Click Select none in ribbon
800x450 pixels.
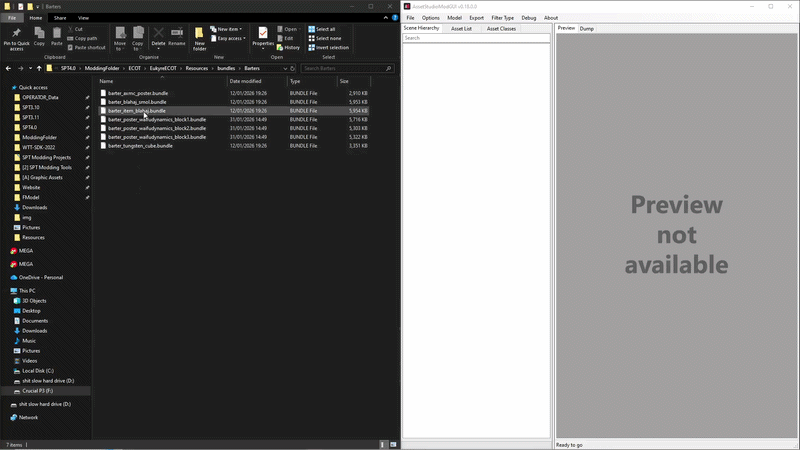coord(324,38)
